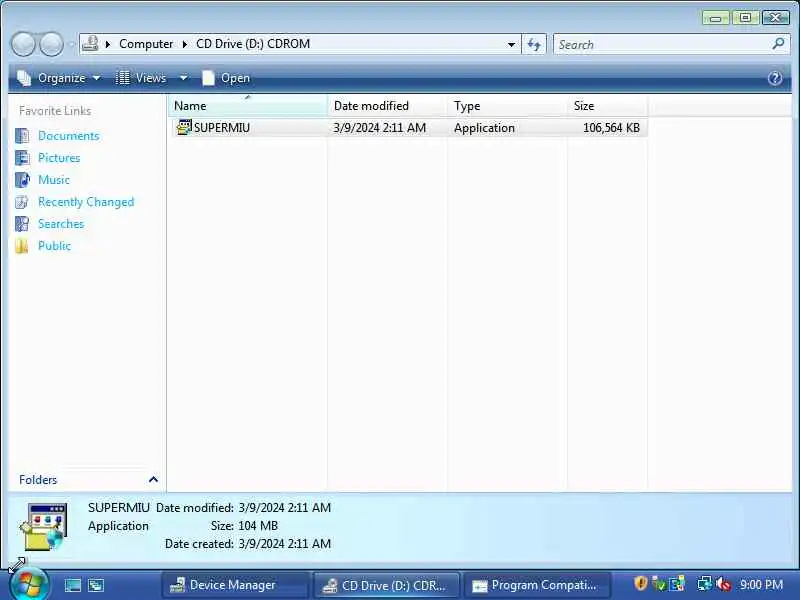
Task: Click the Recently Changed icon
Action: [x=22, y=202]
